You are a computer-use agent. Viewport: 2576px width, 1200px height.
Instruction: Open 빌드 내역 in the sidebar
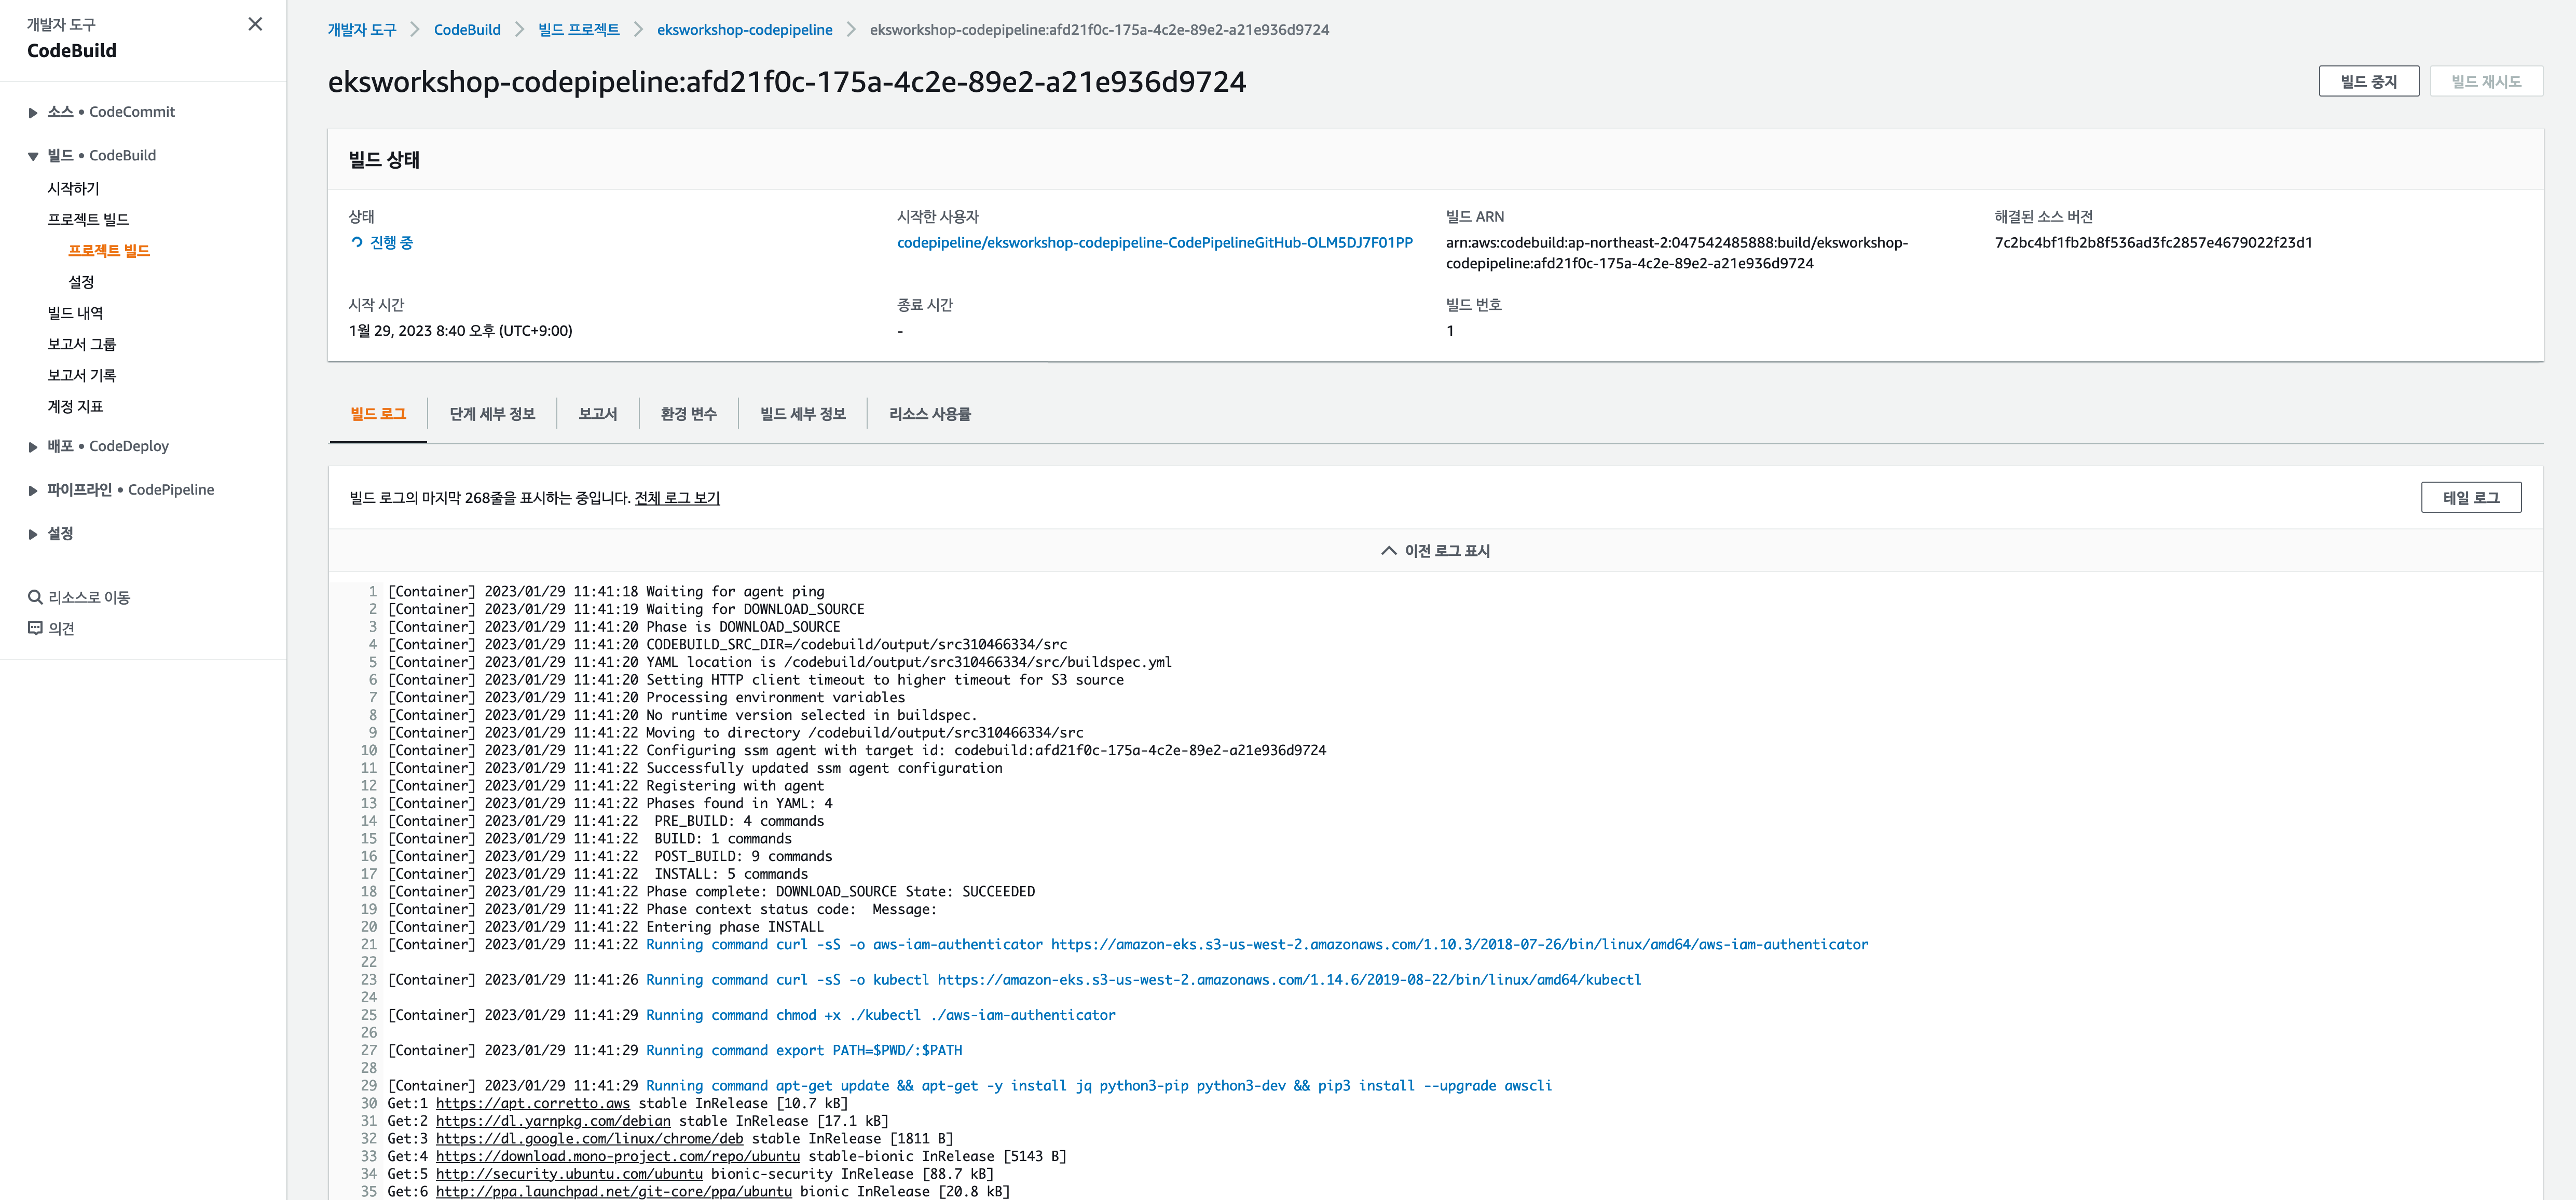pyautogui.click(x=75, y=313)
